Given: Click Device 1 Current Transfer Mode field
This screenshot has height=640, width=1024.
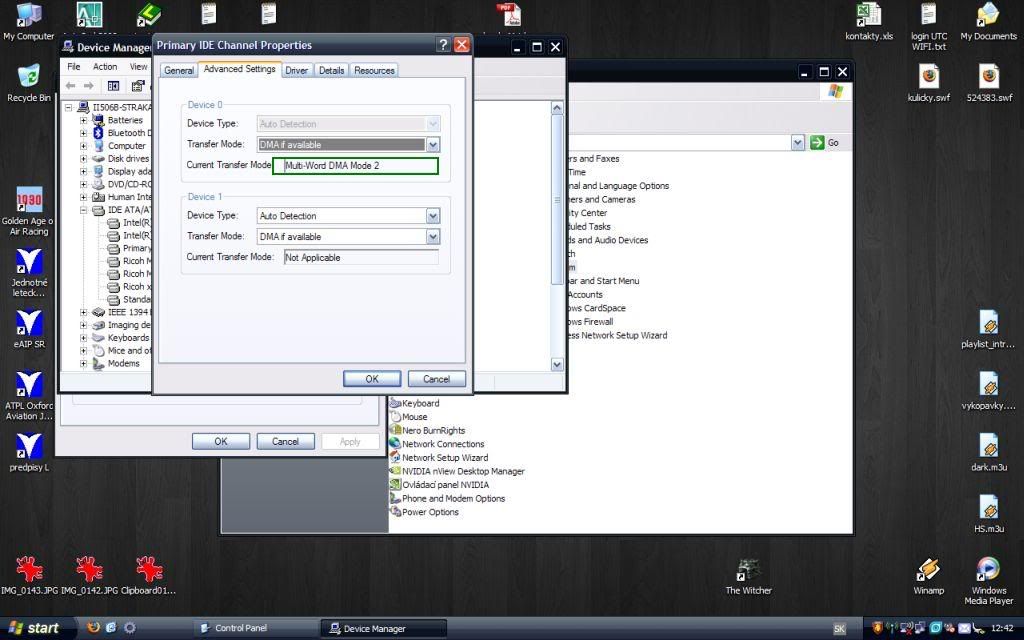Looking at the screenshot, I should [361, 257].
